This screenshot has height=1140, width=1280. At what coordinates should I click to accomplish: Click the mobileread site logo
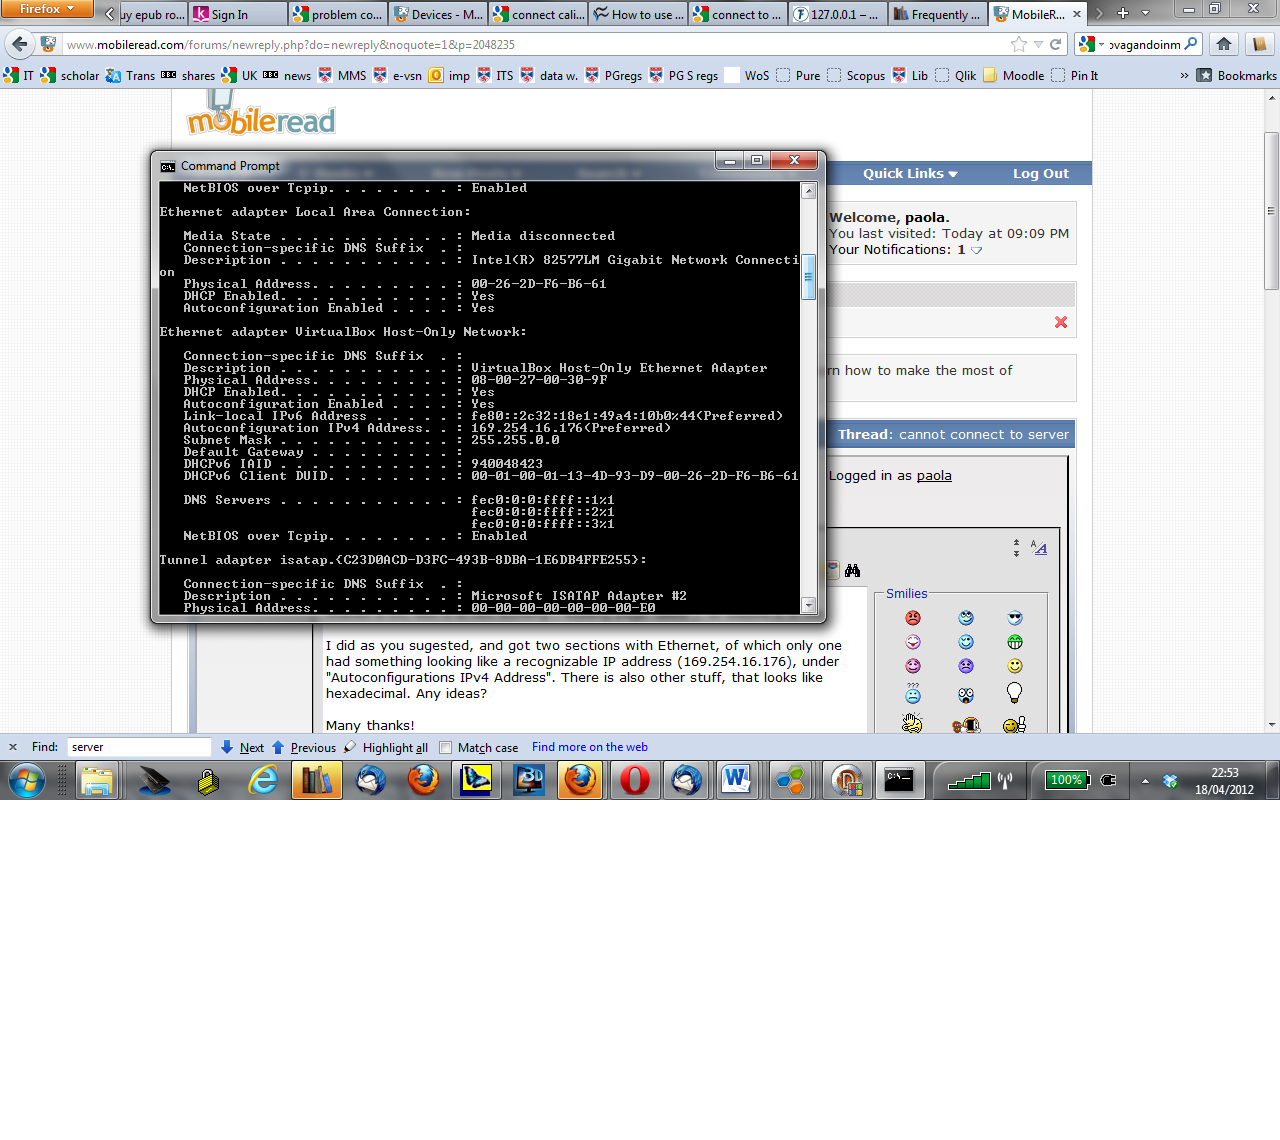(261, 113)
